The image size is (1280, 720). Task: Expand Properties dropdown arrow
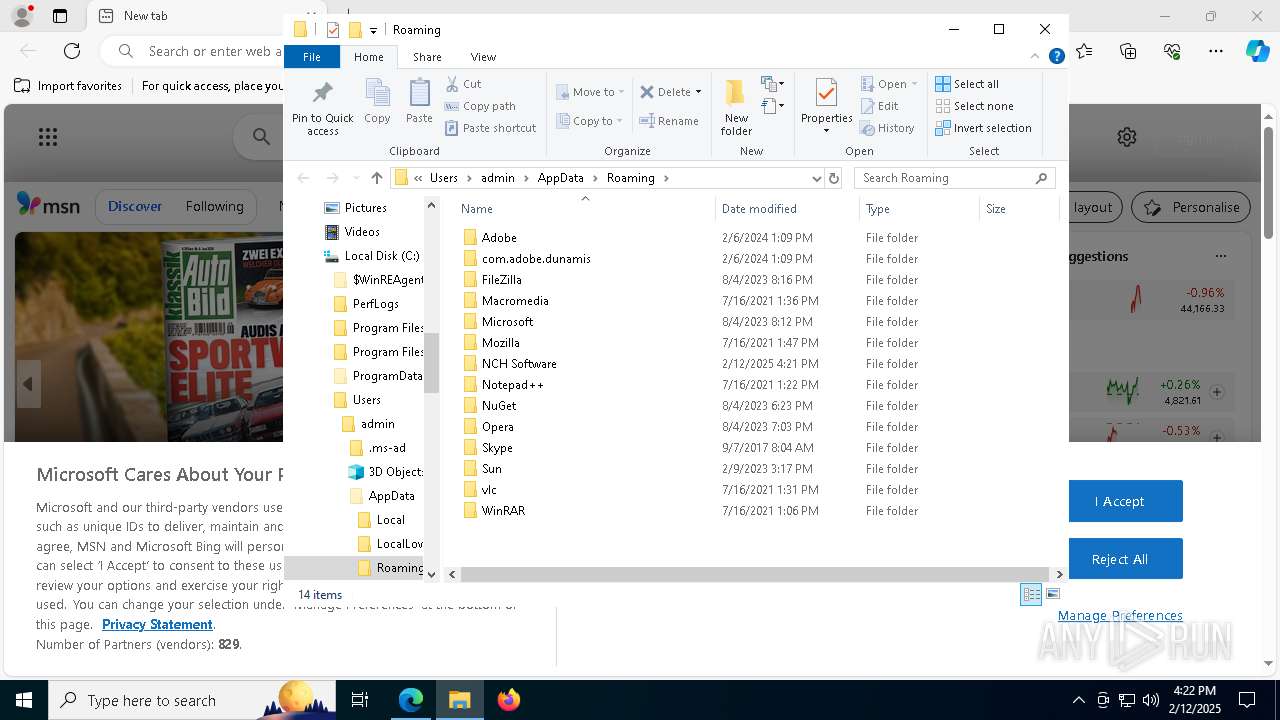pos(826,131)
